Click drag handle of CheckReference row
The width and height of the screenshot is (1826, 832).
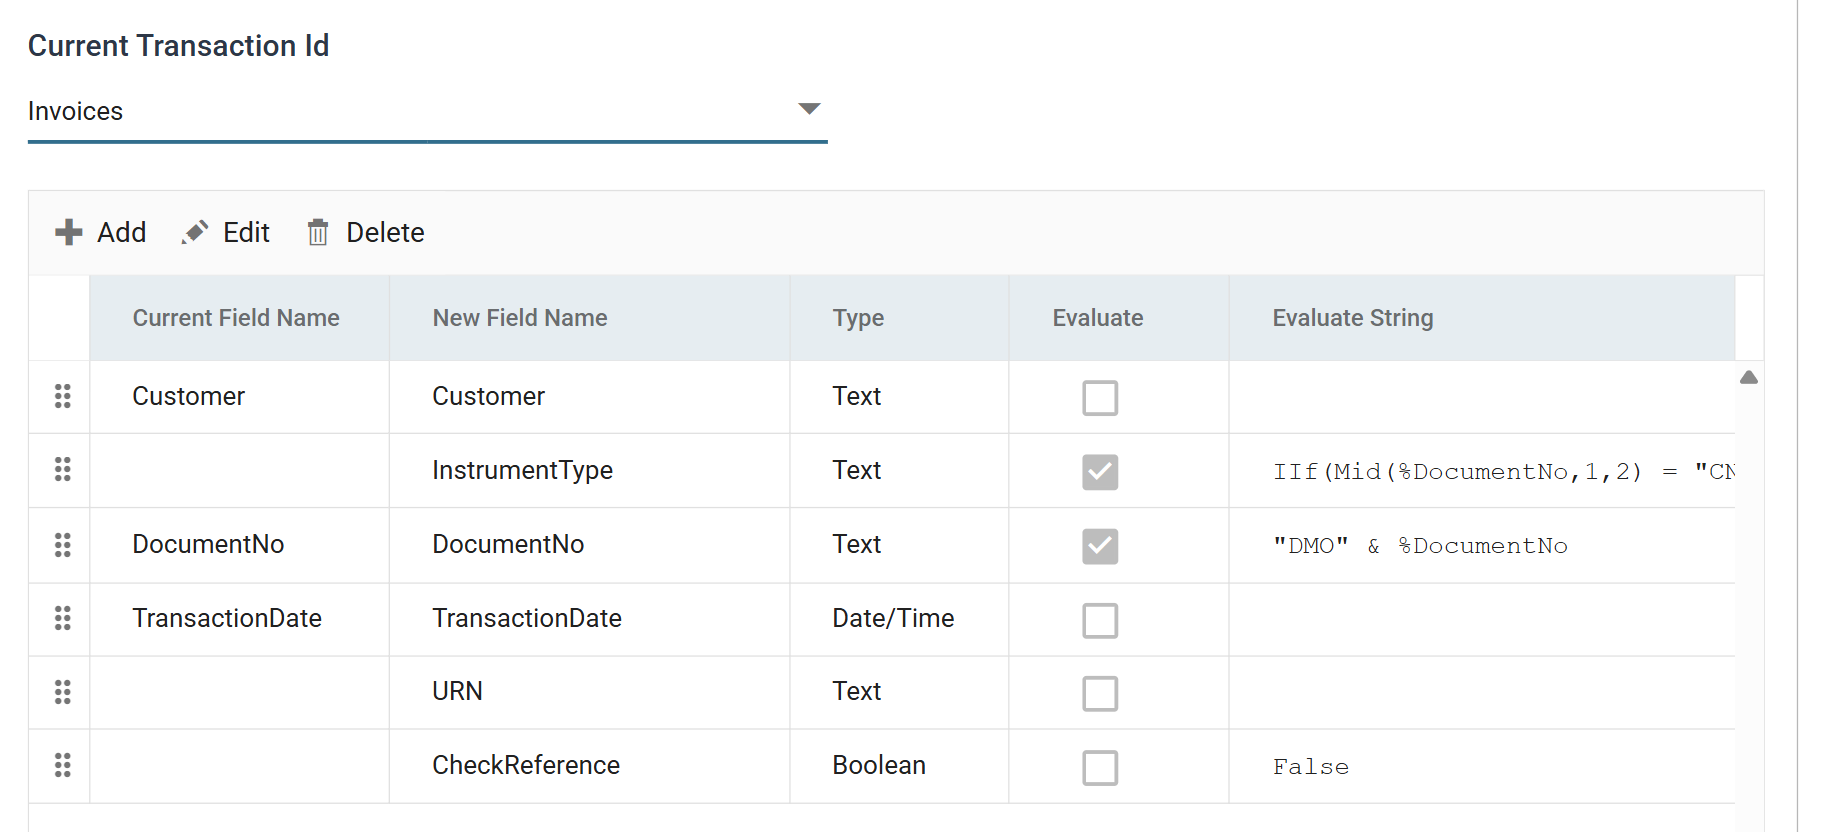click(62, 765)
